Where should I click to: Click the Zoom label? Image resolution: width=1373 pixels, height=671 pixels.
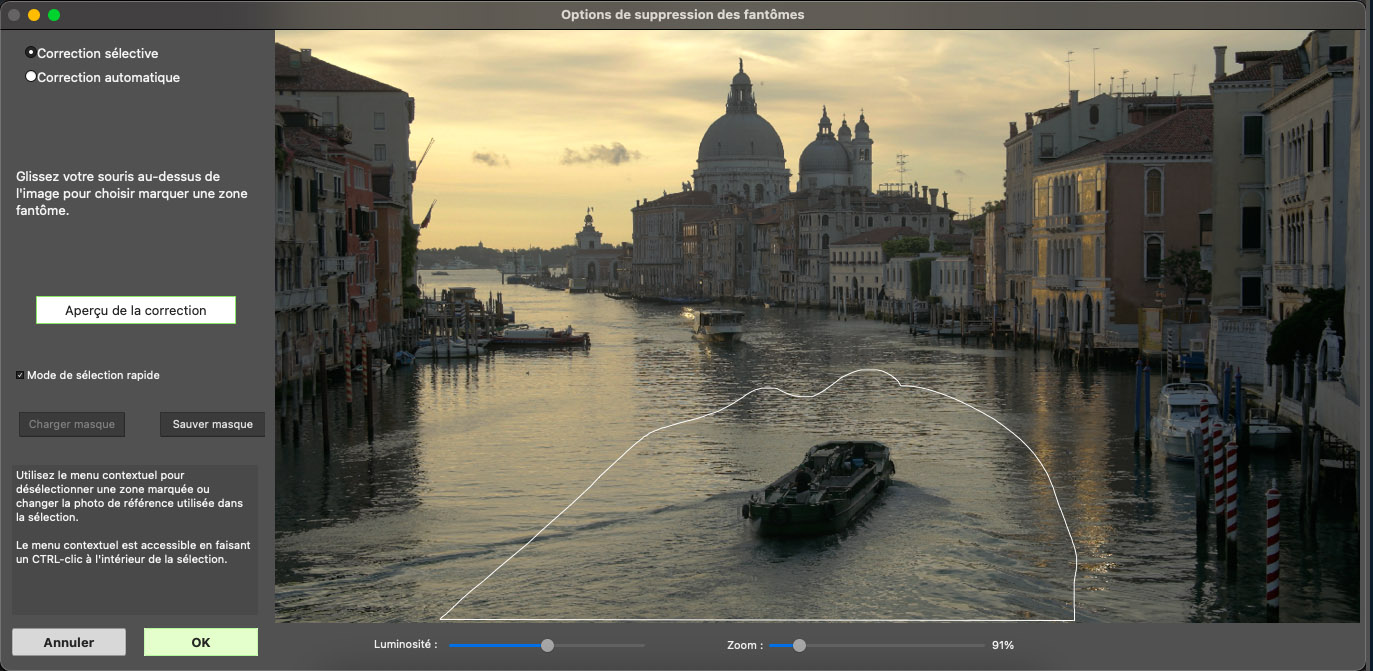(x=745, y=645)
